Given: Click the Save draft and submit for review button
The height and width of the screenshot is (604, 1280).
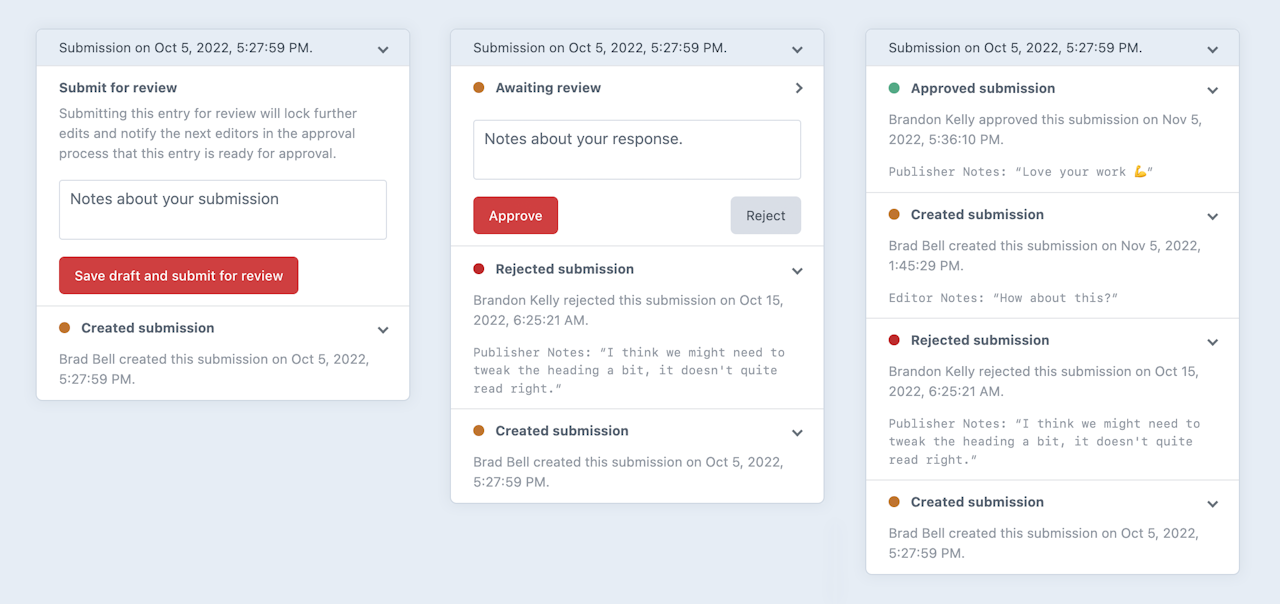Looking at the screenshot, I should point(178,276).
